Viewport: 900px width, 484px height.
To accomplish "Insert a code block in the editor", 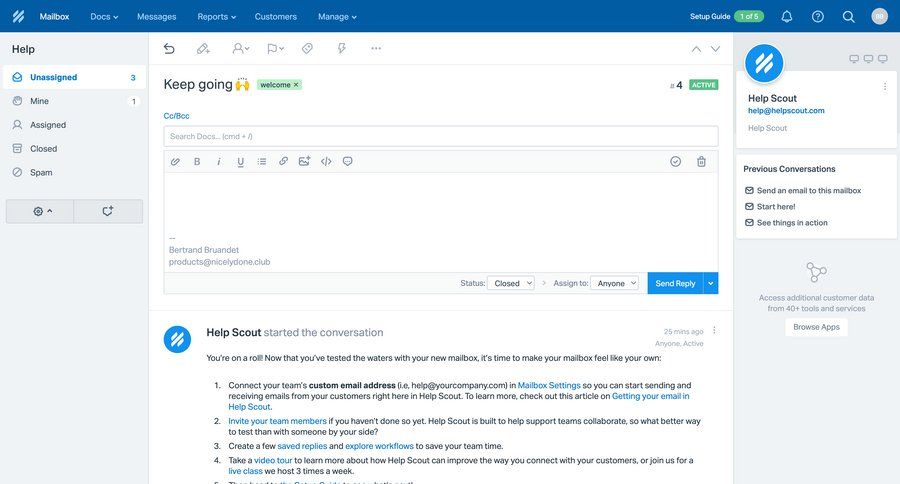I will pos(326,161).
